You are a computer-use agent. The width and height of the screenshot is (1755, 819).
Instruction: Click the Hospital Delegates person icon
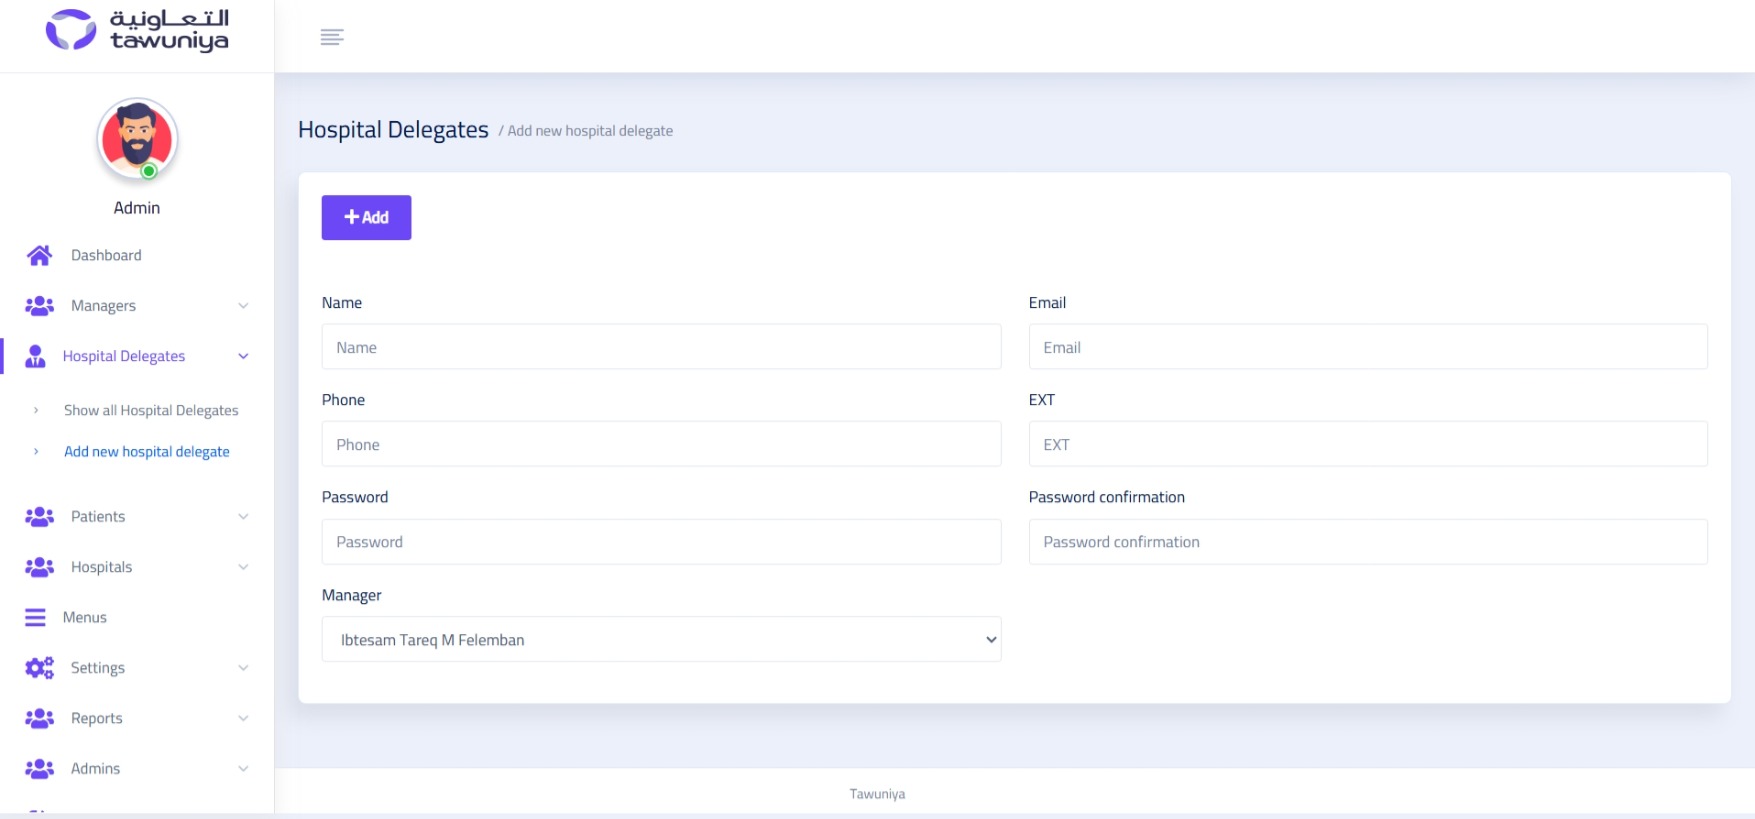click(x=35, y=357)
